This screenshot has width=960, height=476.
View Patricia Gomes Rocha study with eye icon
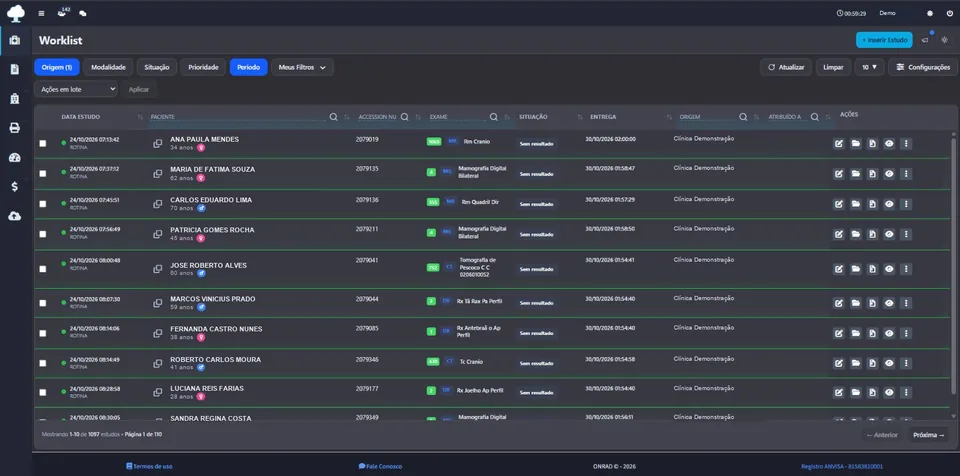pyautogui.click(x=889, y=235)
